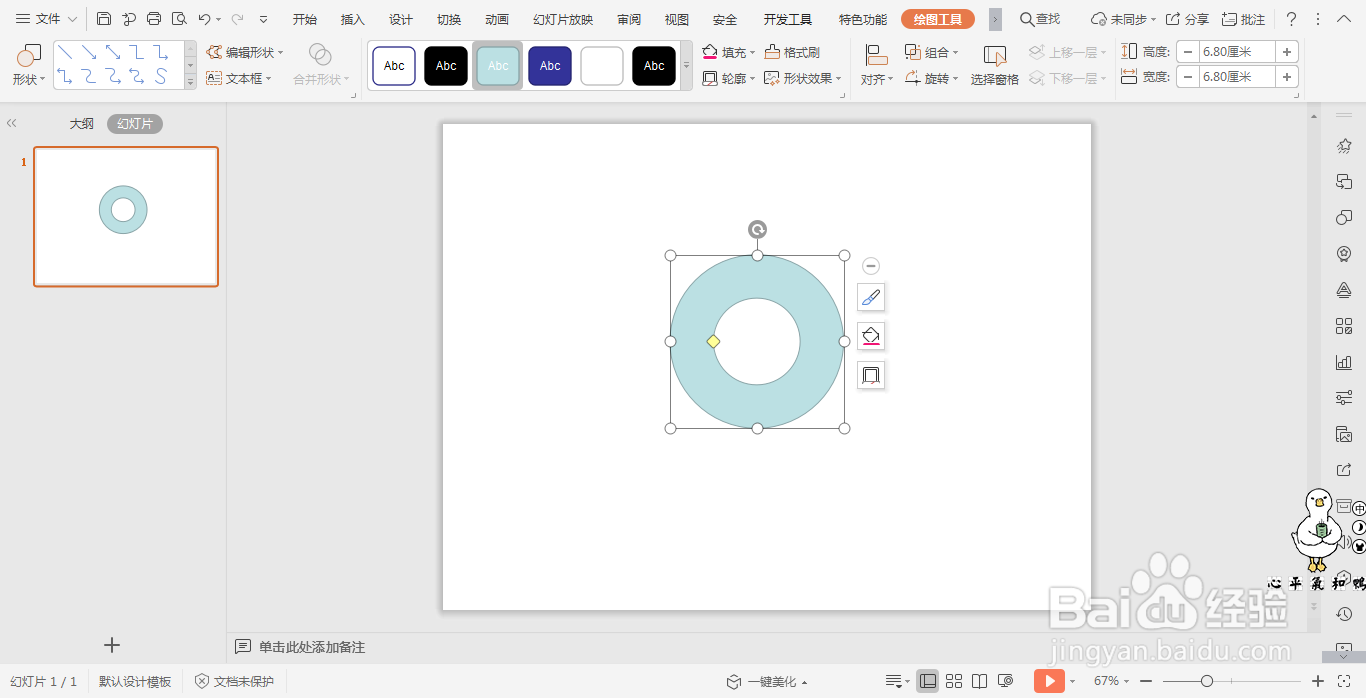Open the 文件 file menu
This screenshot has width=1366, height=698.
tap(46, 19)
